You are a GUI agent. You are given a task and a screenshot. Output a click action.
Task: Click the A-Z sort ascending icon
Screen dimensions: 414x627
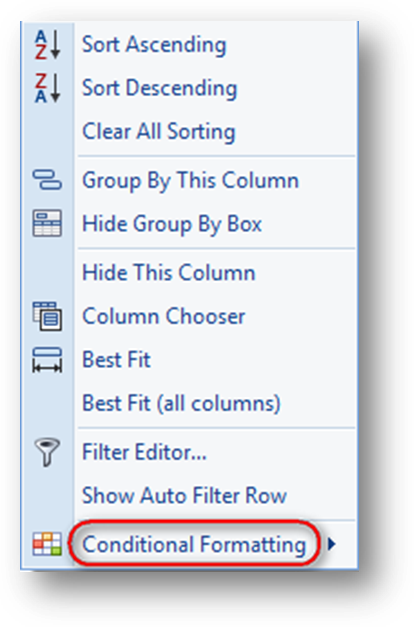[47, 45]
